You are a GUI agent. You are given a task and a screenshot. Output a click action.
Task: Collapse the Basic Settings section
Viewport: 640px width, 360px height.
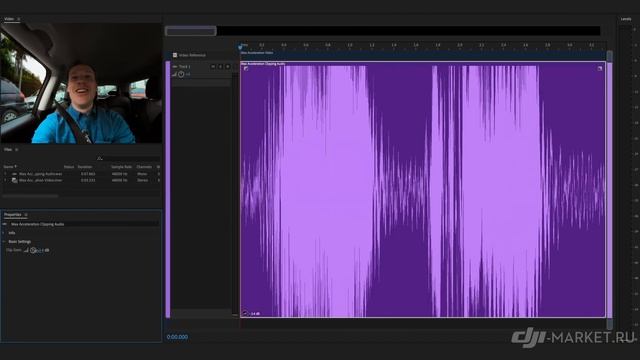coord(4,242)
